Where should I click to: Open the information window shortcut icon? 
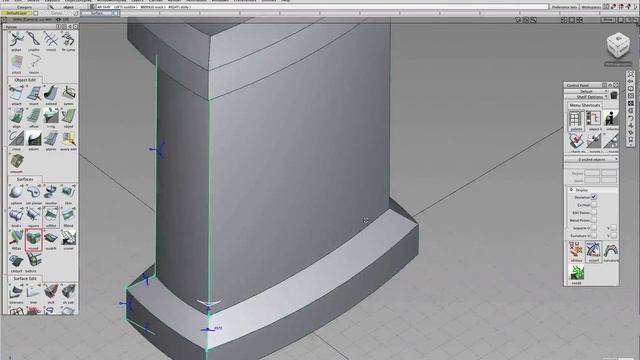click(x=611, y=121)
